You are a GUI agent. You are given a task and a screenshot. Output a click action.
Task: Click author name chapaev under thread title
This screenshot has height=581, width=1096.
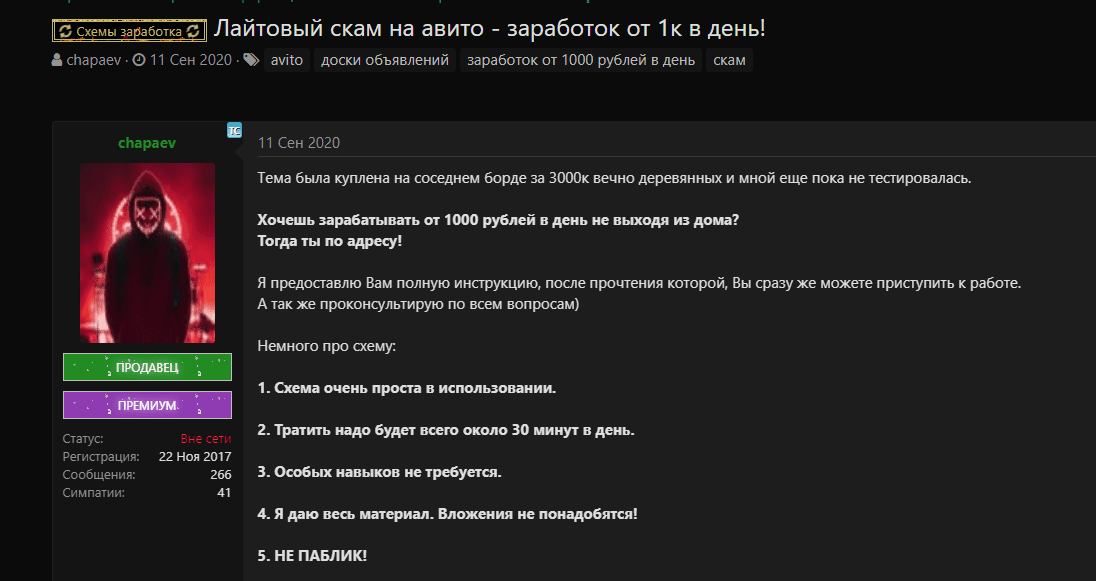click(94, 60)
